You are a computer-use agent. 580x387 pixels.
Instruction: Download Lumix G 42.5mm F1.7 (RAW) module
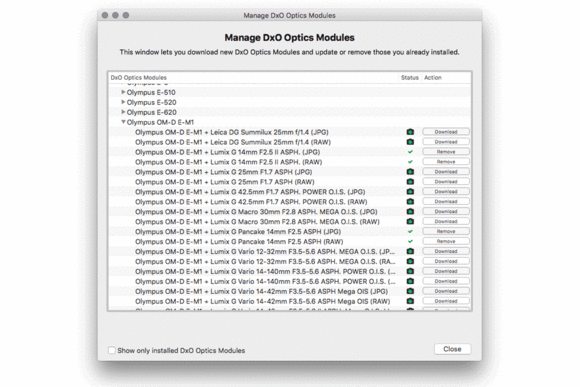pos(446,202)
